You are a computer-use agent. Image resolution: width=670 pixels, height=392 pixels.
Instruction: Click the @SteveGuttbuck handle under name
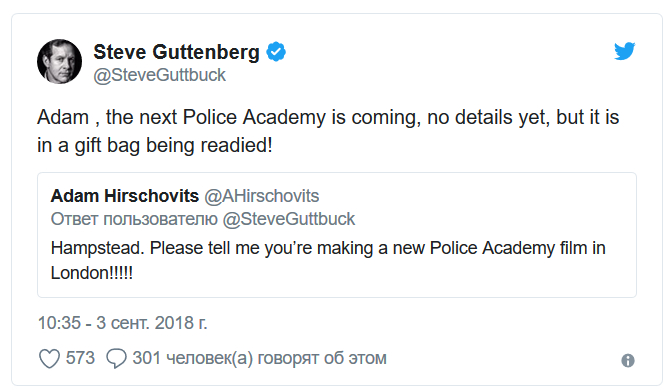pyautogui.click(x=159, y=75)
